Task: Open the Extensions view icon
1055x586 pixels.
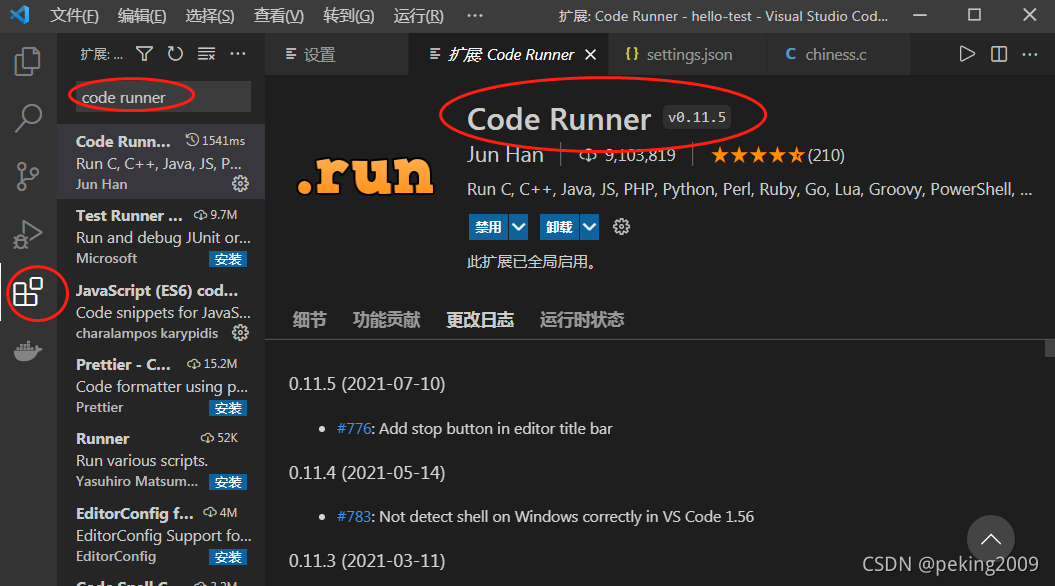Action: tap(28, 292)
